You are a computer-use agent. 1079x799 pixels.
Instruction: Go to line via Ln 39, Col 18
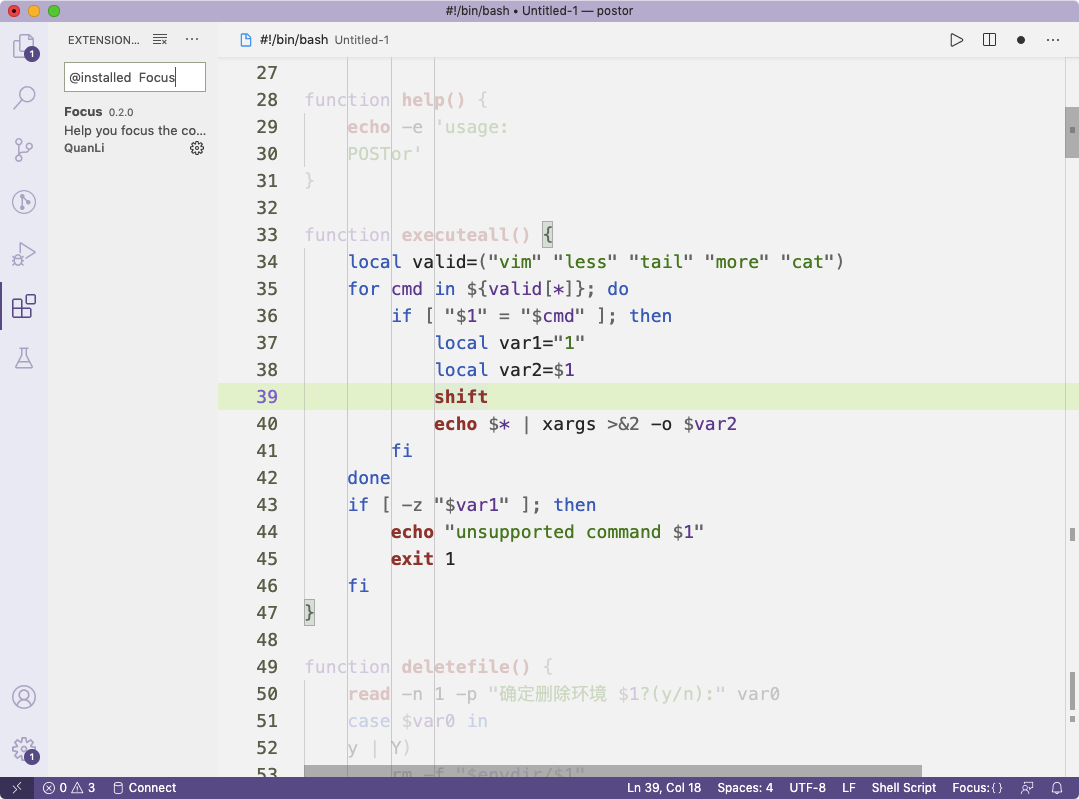point(663,788)
